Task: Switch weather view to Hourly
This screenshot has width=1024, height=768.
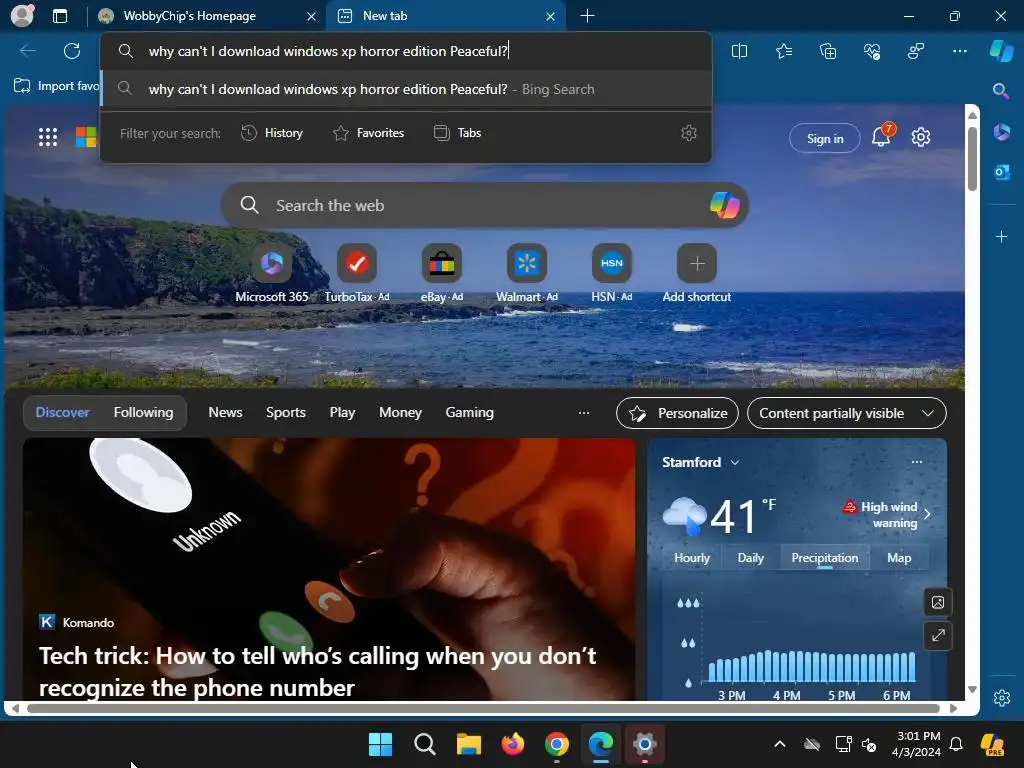Action: pos(692,558)
